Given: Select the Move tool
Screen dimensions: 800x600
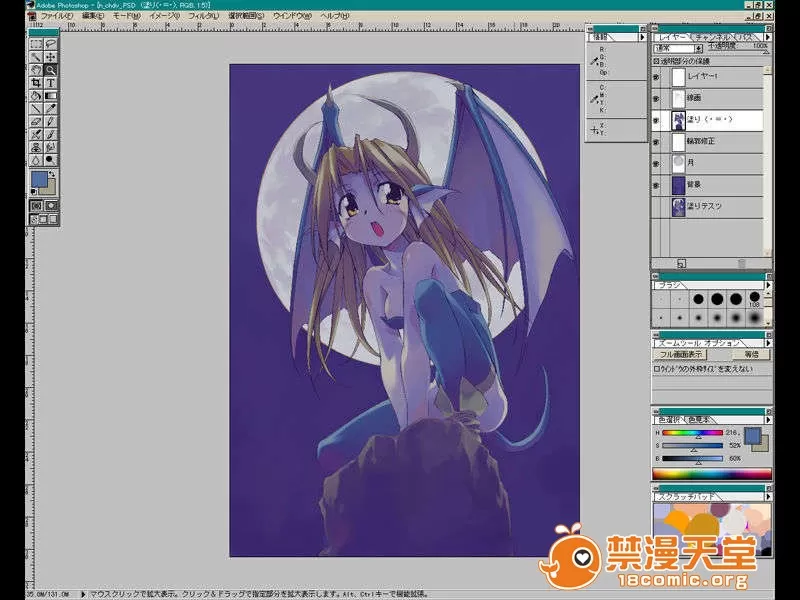Looking at the screenshot, I should pos(50,57).
